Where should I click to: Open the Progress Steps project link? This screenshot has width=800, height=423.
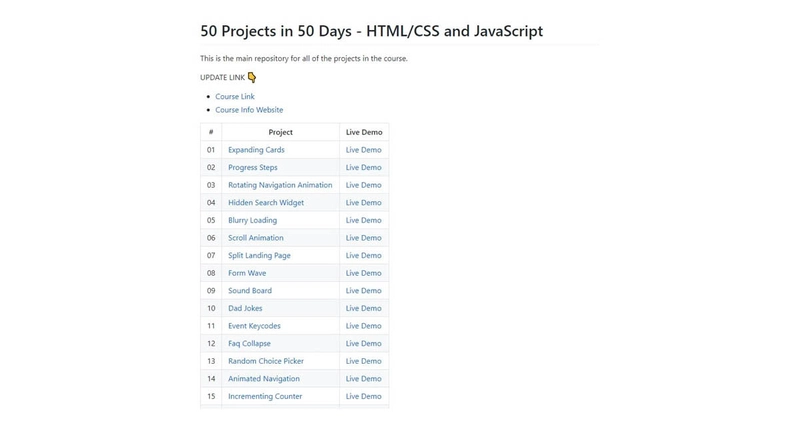(x=253, y=167)
